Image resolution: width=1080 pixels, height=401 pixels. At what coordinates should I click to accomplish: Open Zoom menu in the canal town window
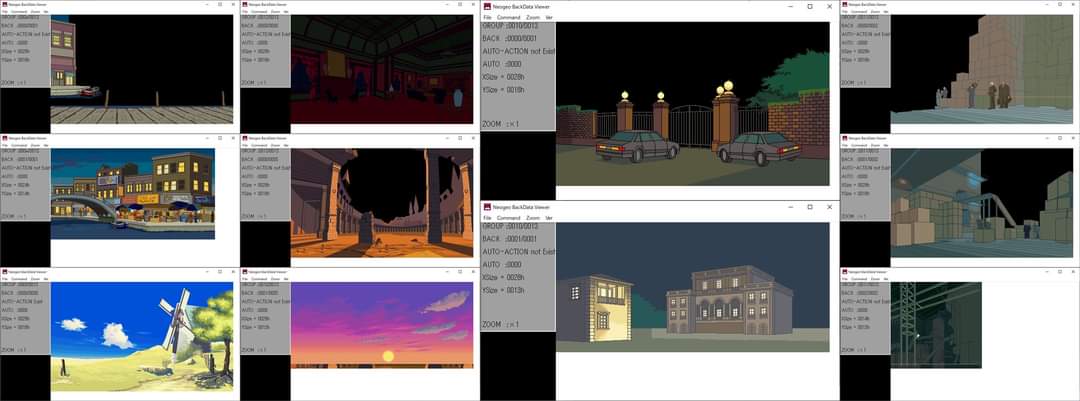click(x=34, y=145)
